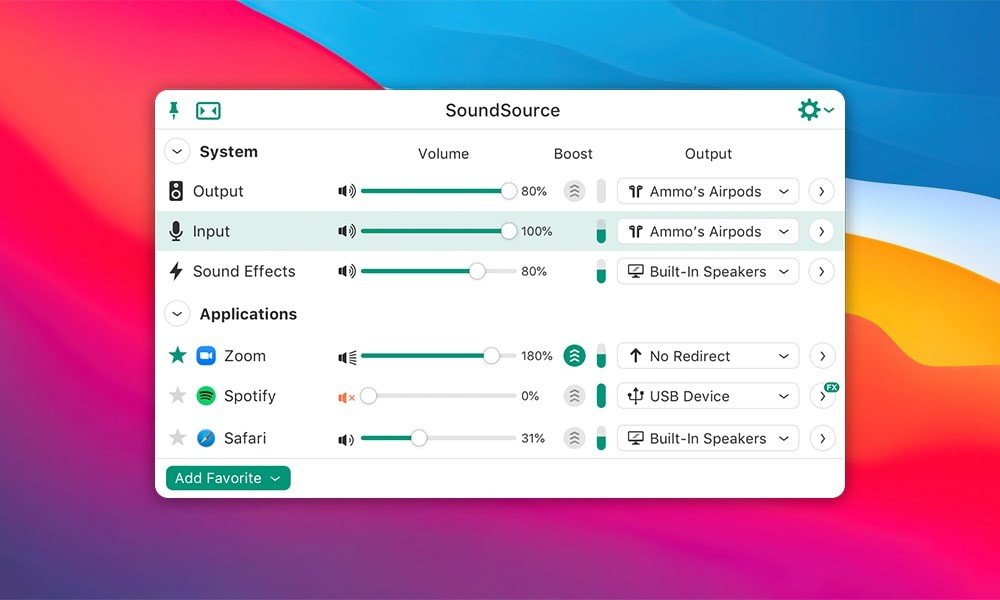Open the Add Favorite menu
The image size is (1000, 600).
click(x=227, y=478)
